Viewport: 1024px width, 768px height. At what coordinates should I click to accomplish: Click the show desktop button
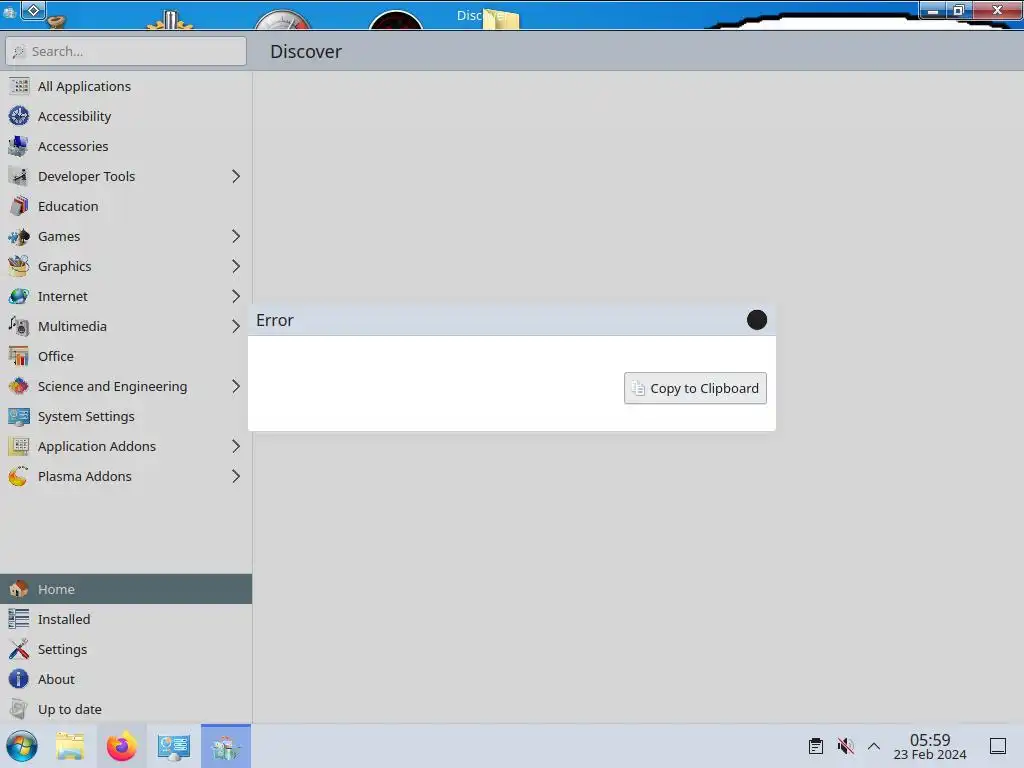click(x=998, y=746)
